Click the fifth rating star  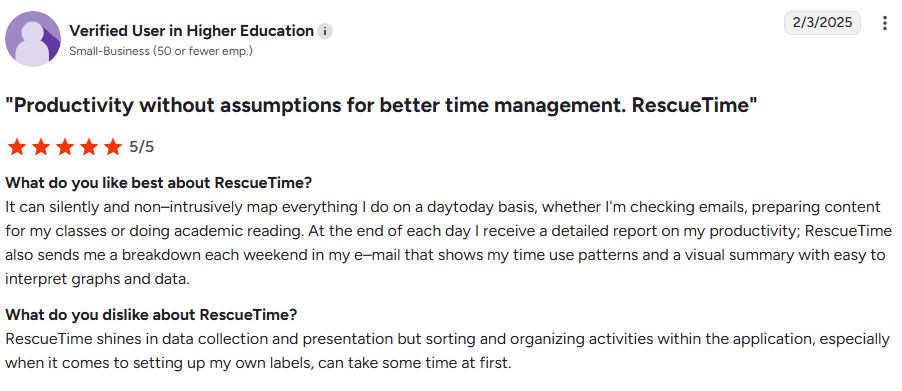113,147
